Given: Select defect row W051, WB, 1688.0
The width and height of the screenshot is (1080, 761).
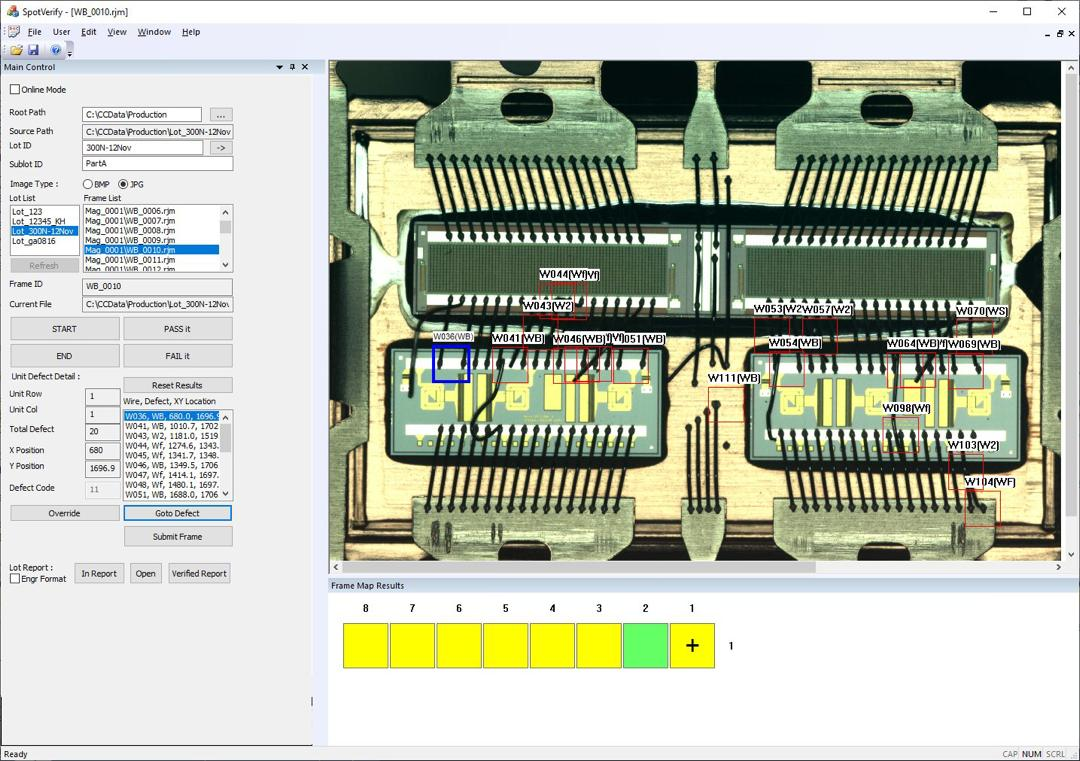Looking at the screenshot, I should point(172,494).
